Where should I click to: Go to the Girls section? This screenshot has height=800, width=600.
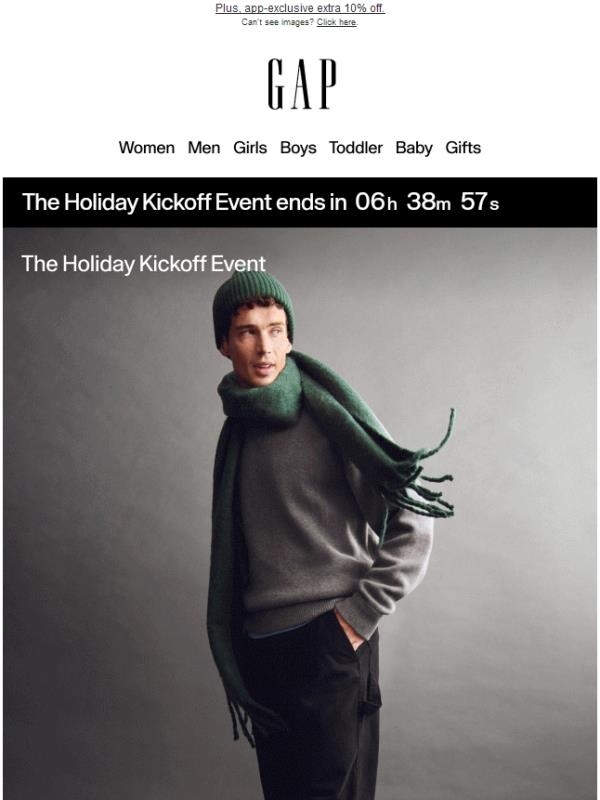click(x=250, y=148)
